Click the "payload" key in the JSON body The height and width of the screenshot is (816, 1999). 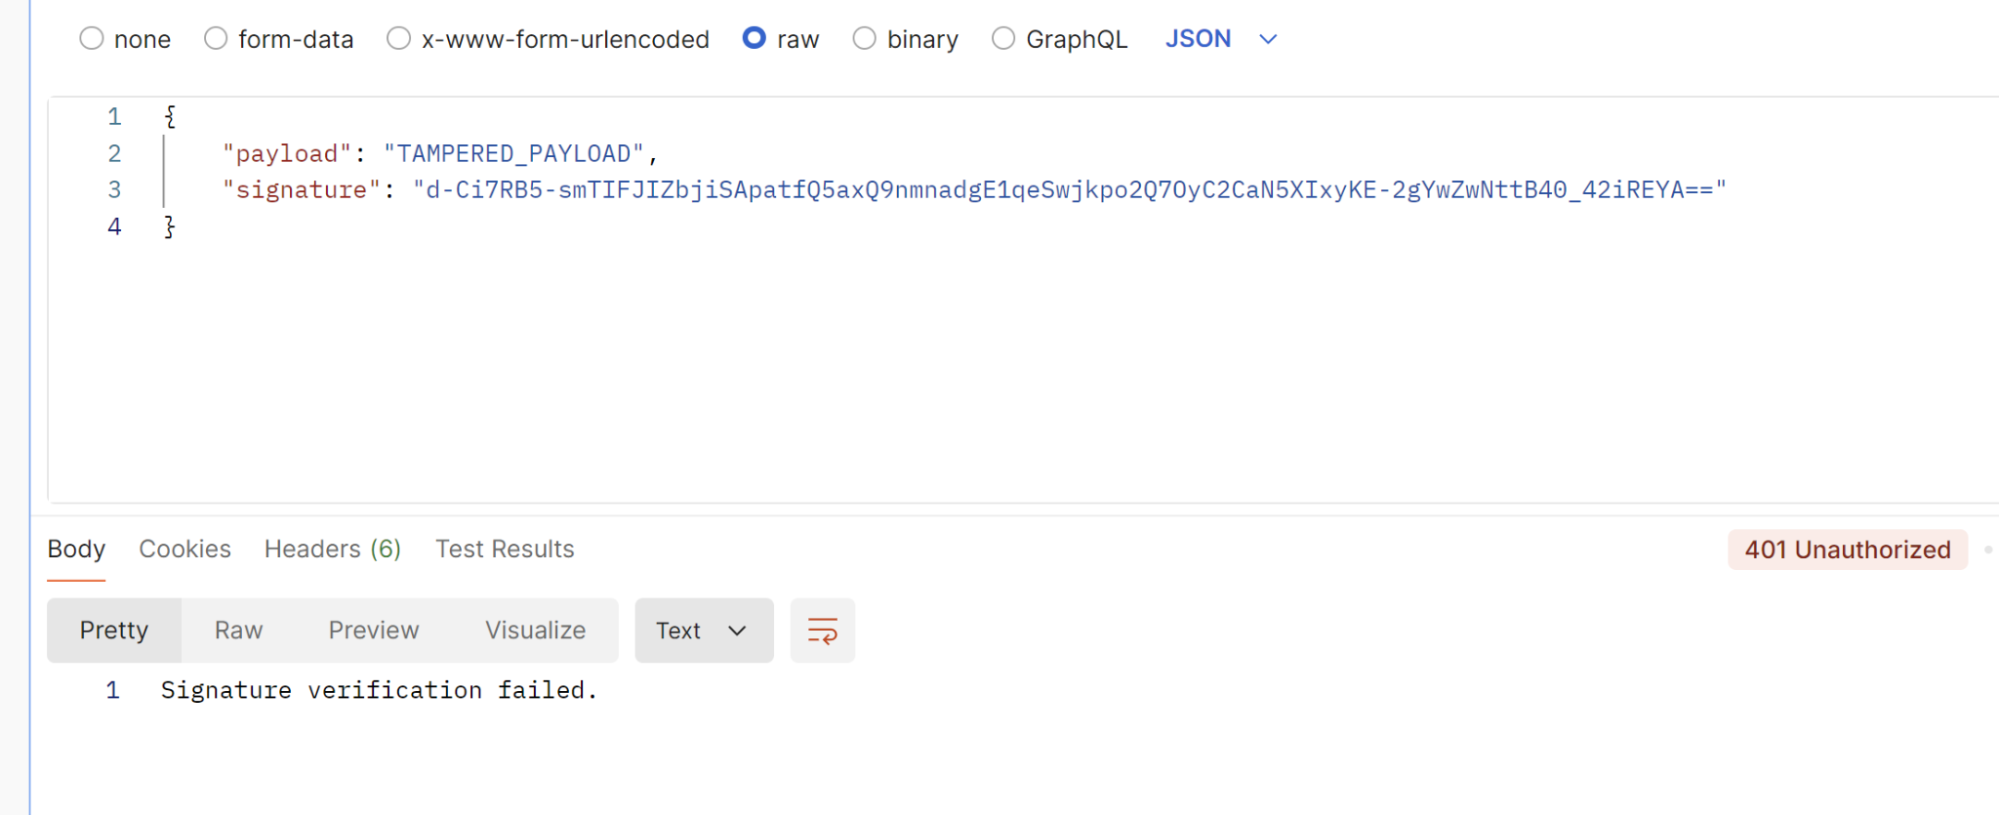point(287,153)
